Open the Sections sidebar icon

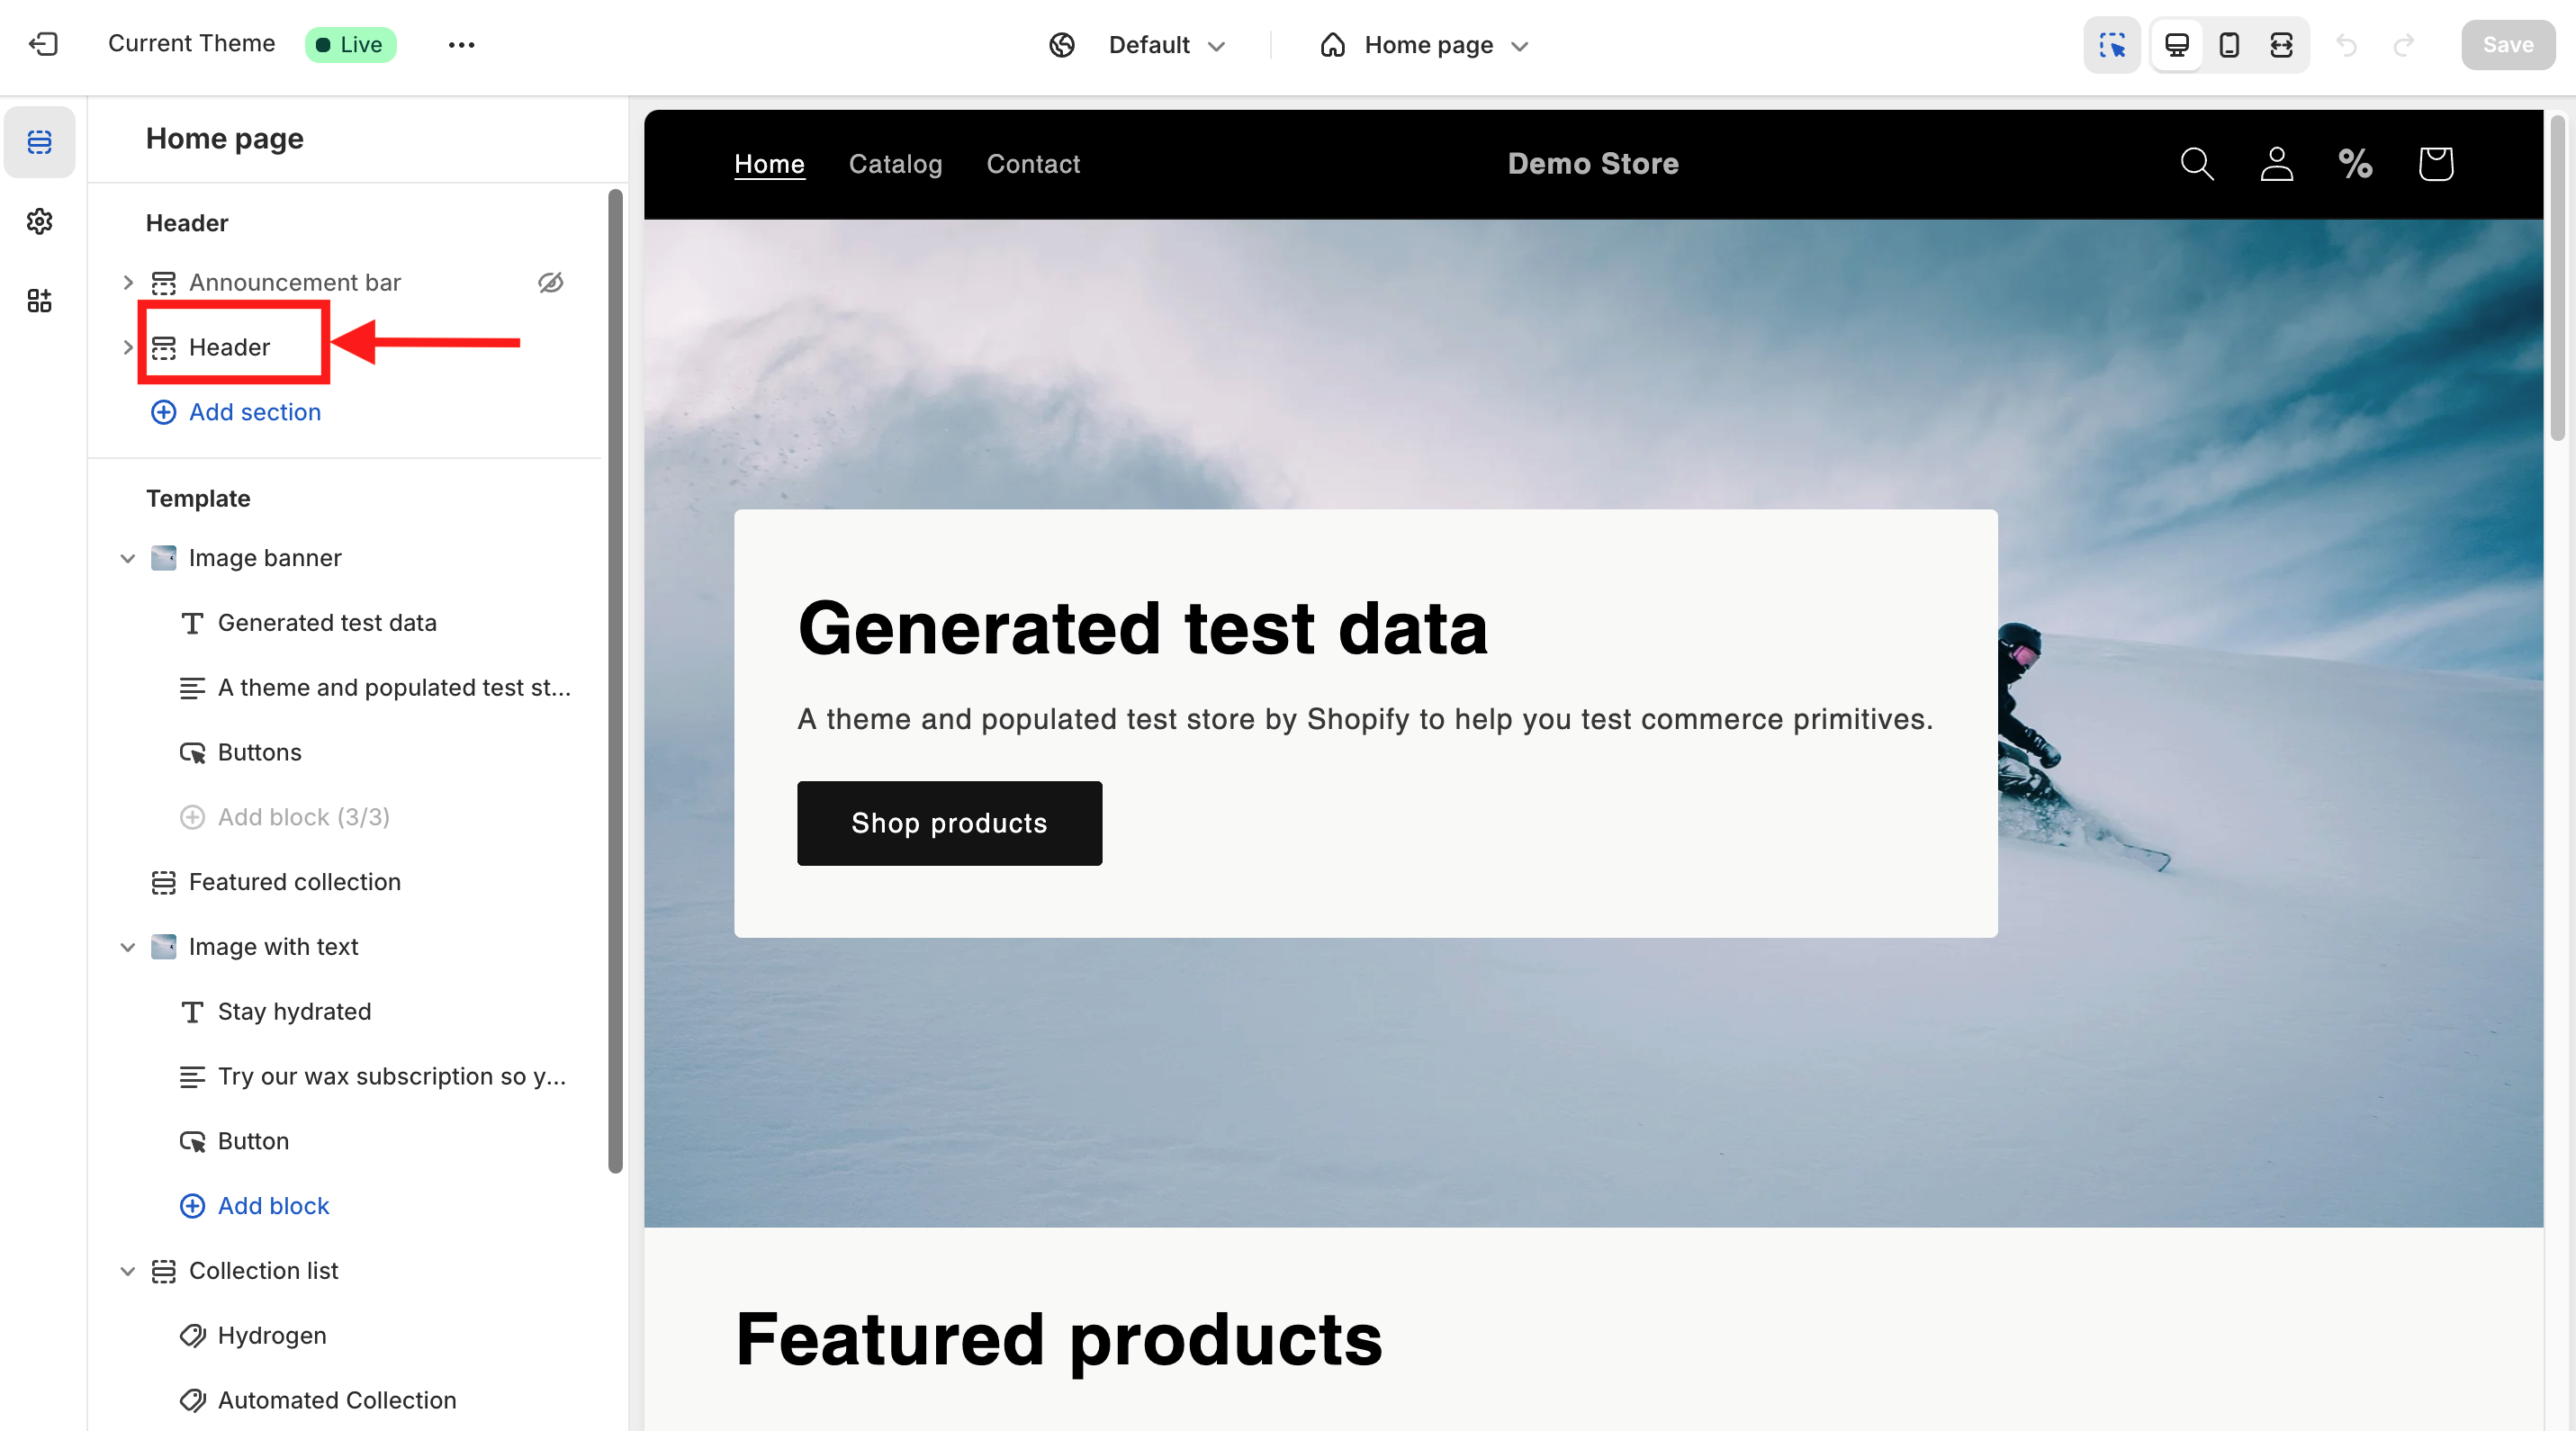(x=40, y=142)
